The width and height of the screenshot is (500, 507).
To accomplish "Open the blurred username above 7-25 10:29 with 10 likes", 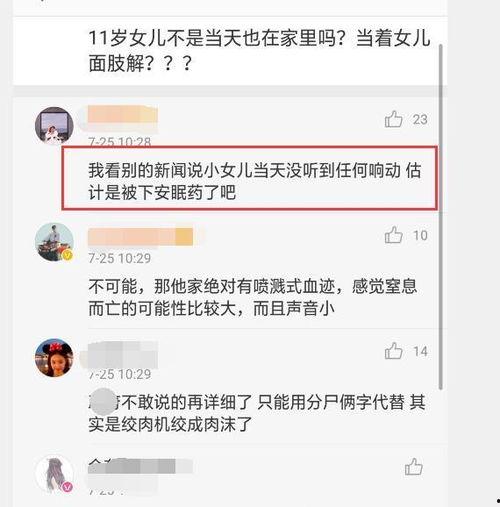I will [140, 237].
